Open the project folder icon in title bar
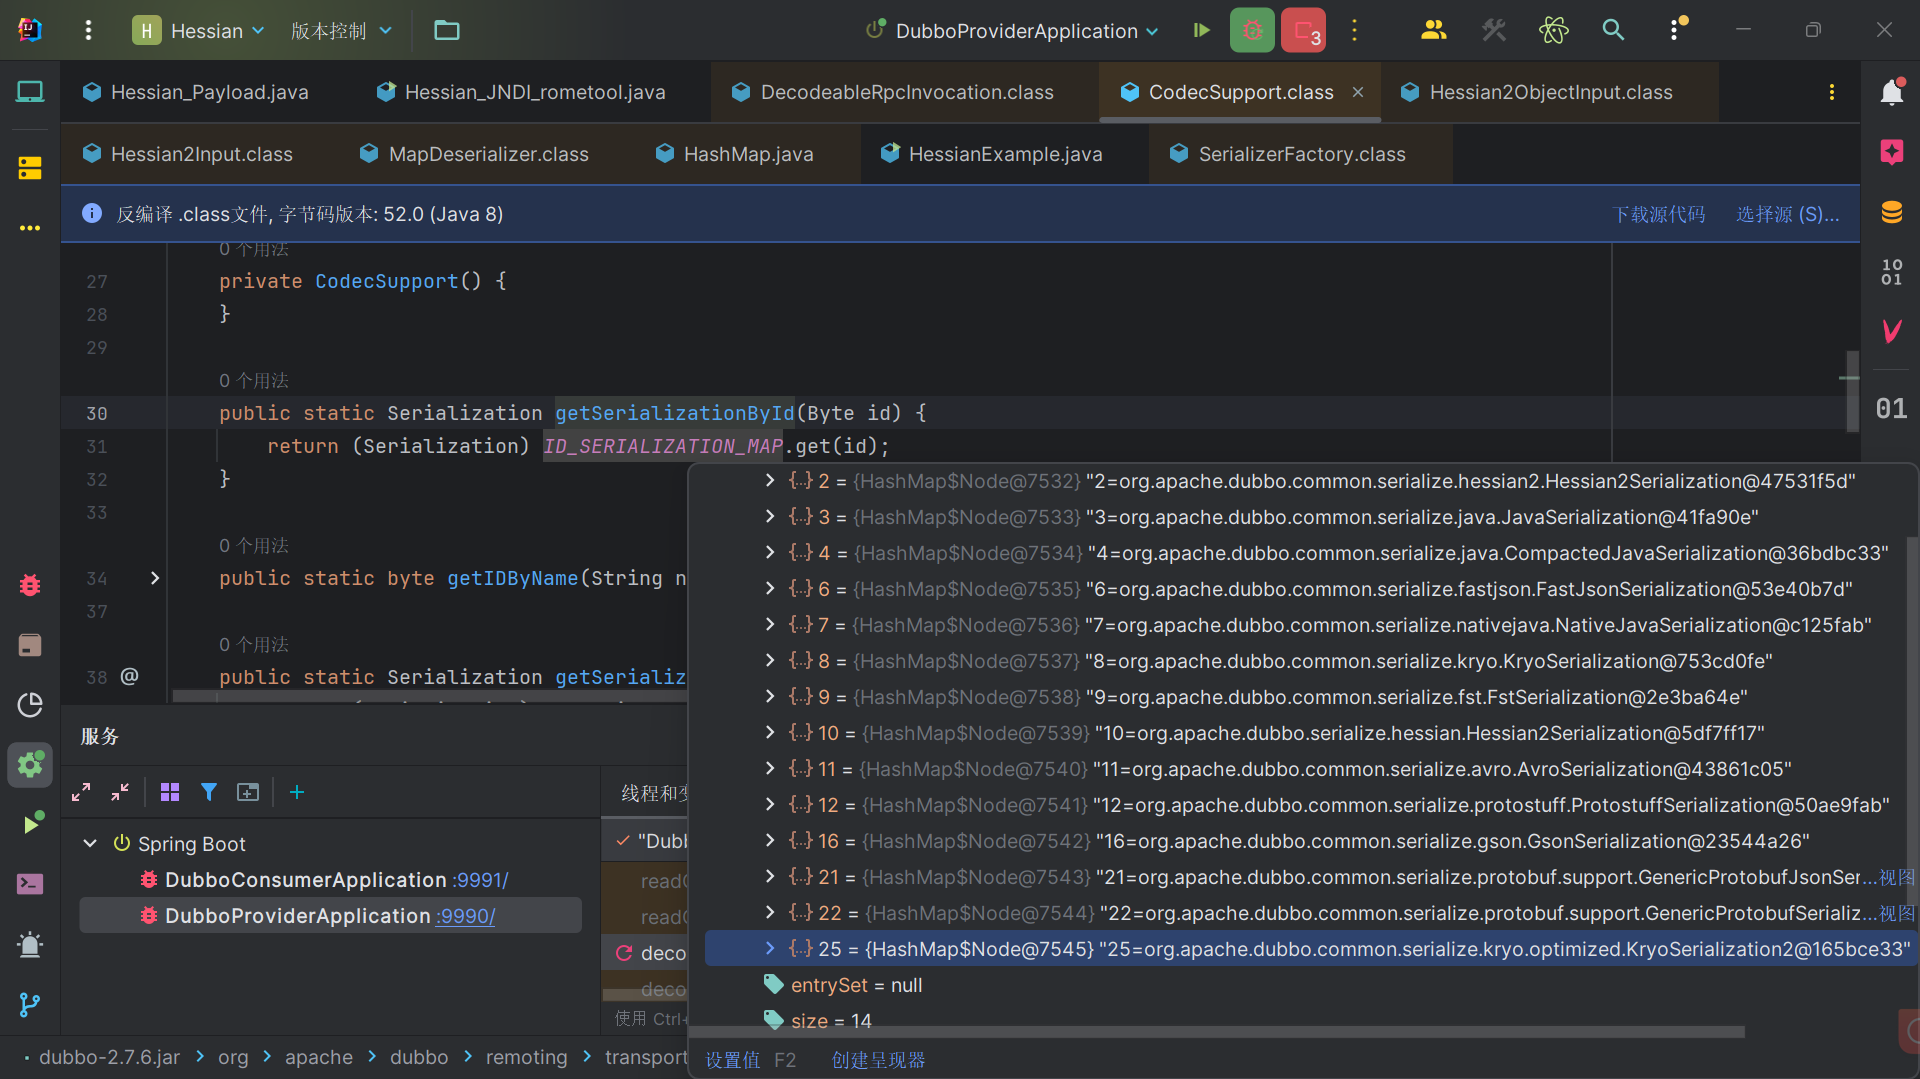 [446, 30]
